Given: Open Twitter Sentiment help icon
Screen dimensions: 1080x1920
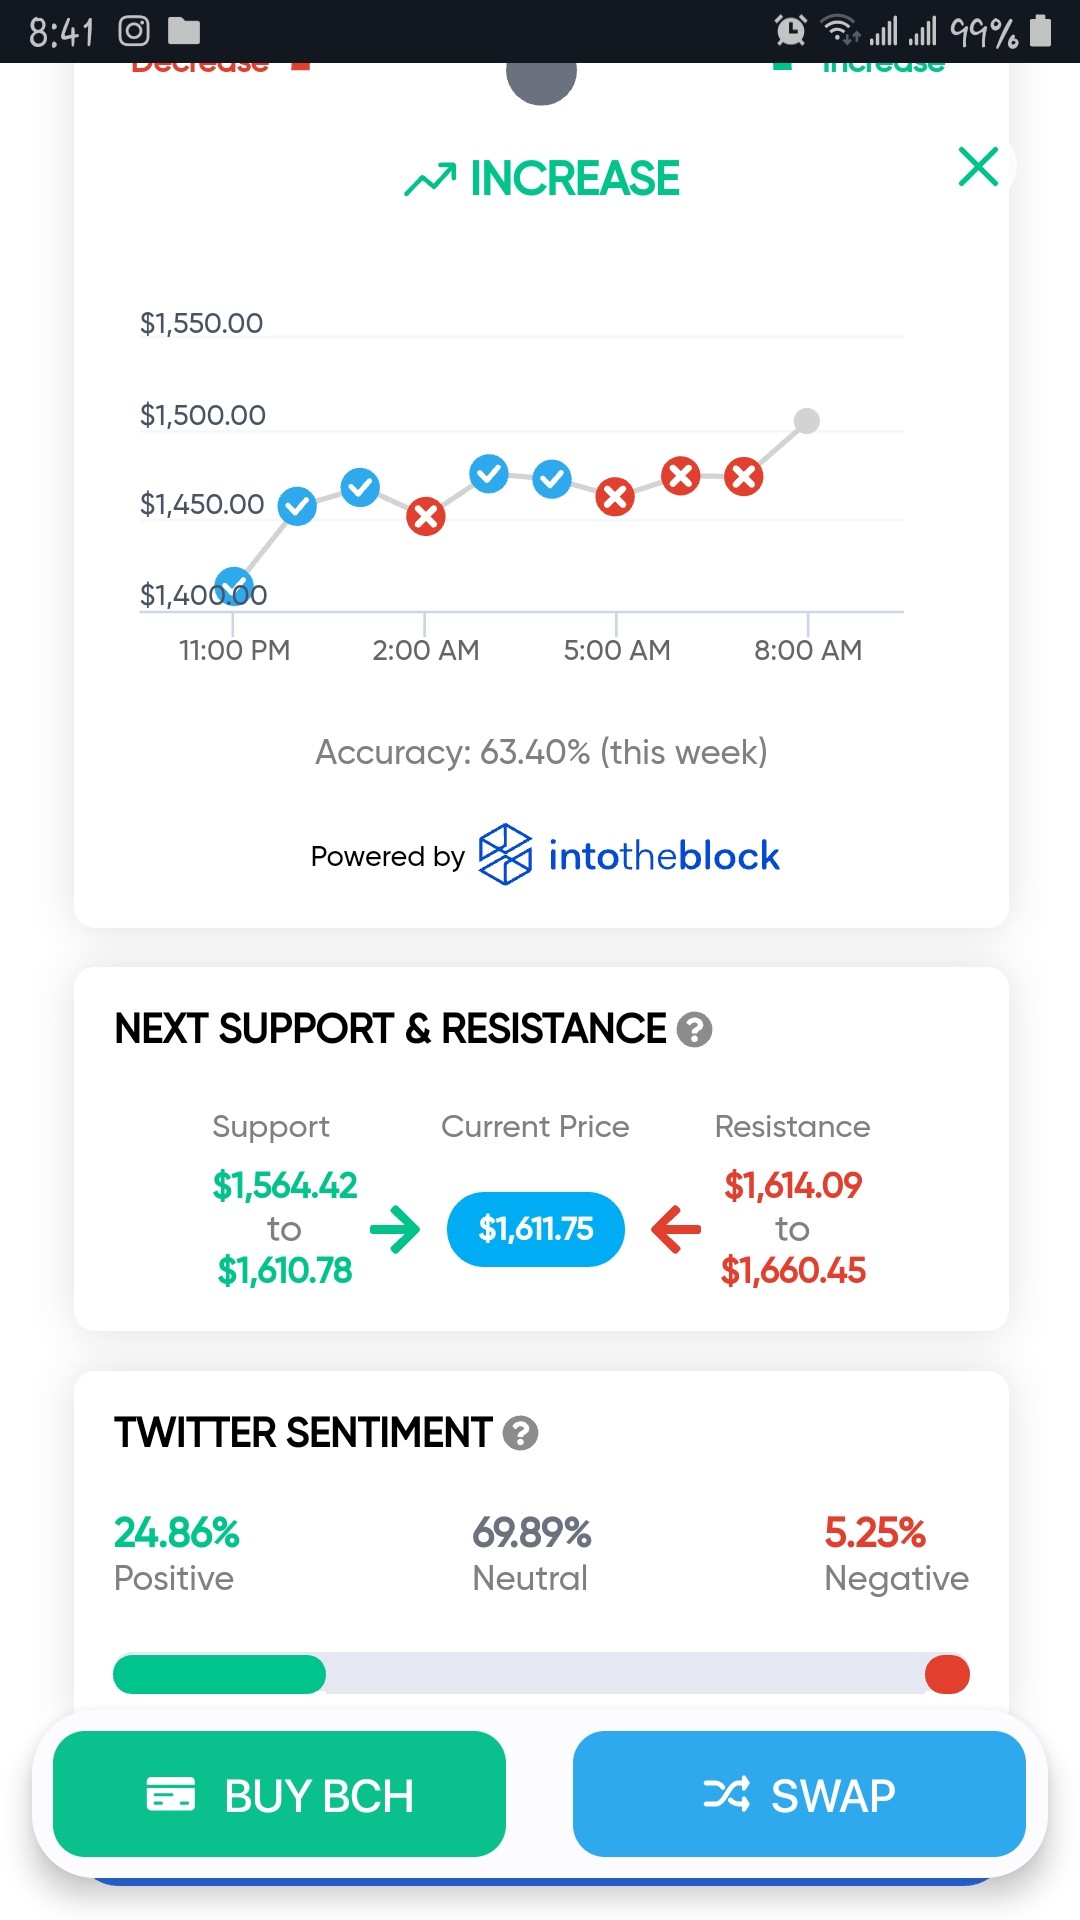Looking at the screenshot, I should click(x=520, y=1433).
